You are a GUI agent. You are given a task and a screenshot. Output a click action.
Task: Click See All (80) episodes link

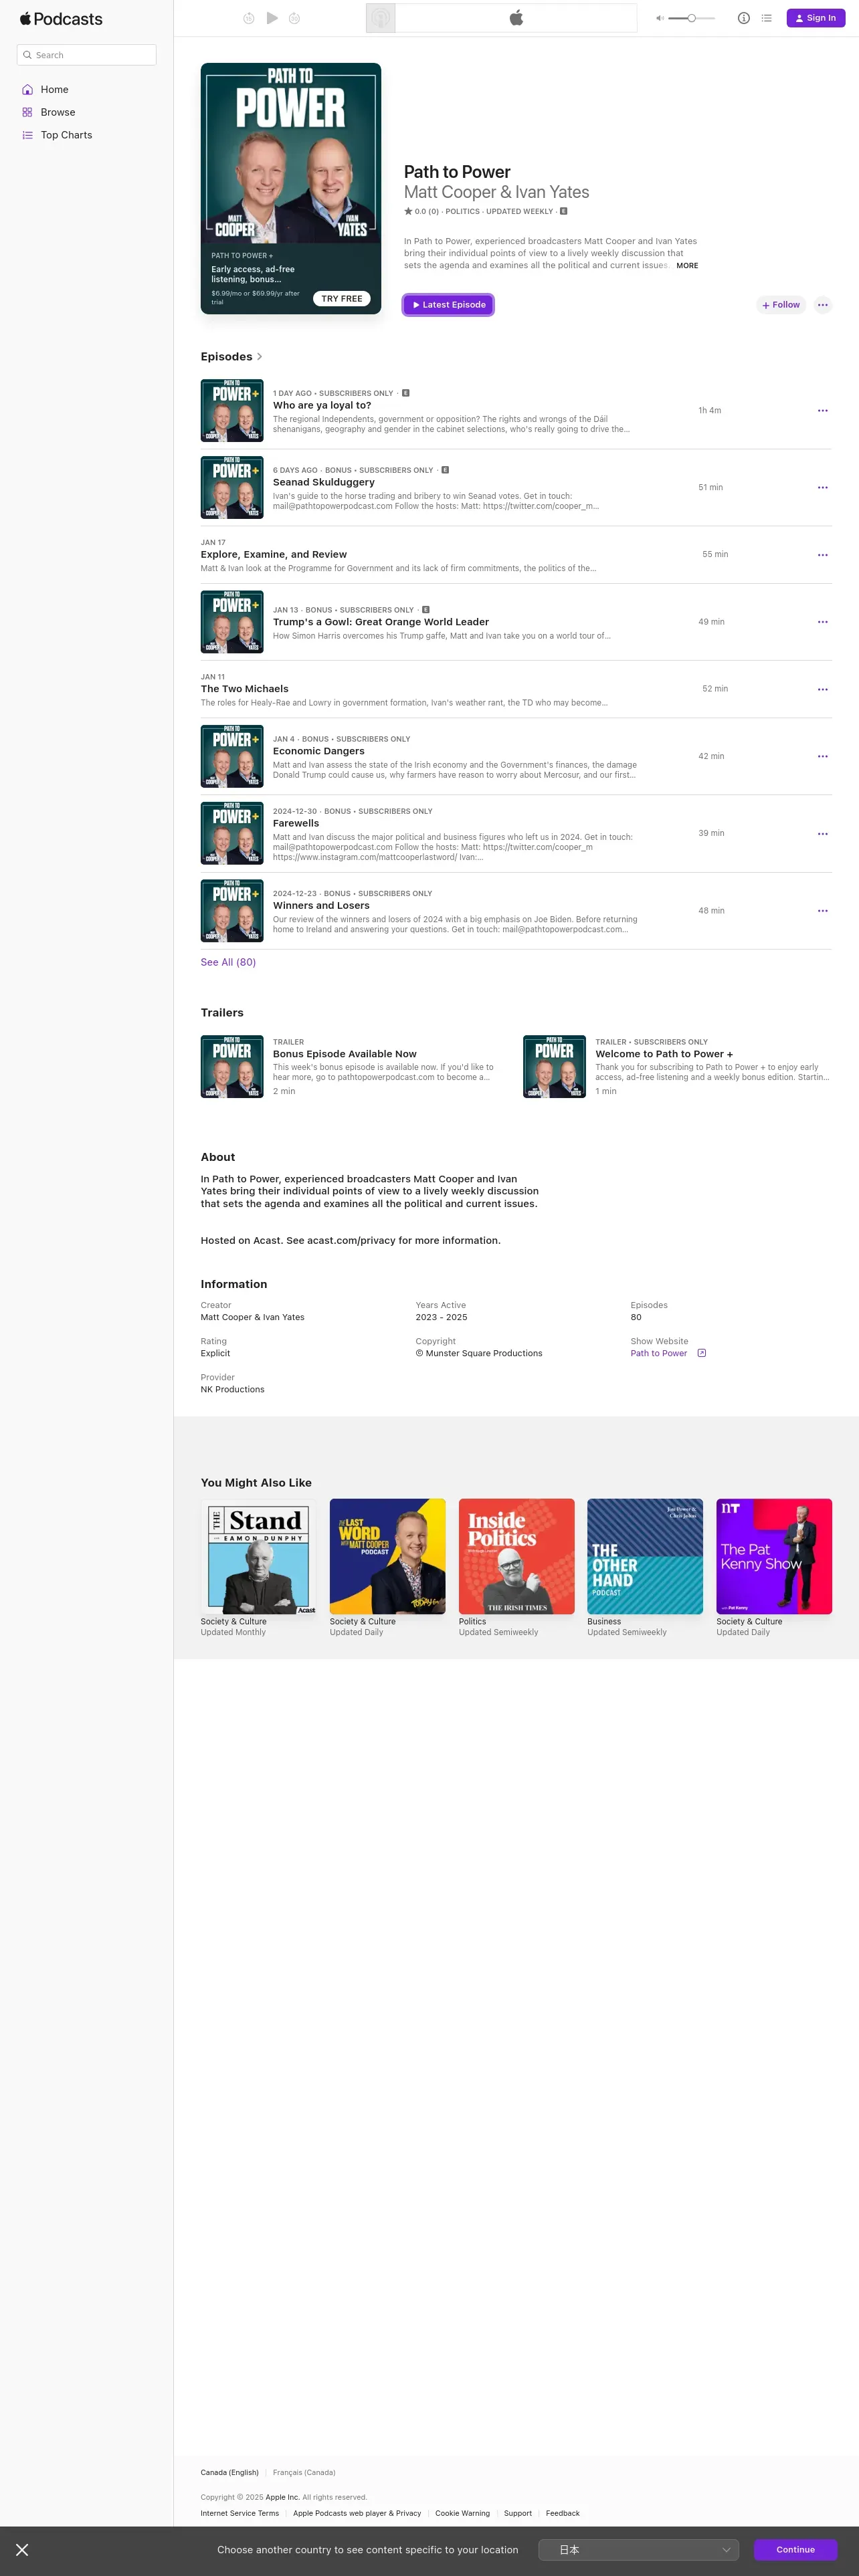228,963
